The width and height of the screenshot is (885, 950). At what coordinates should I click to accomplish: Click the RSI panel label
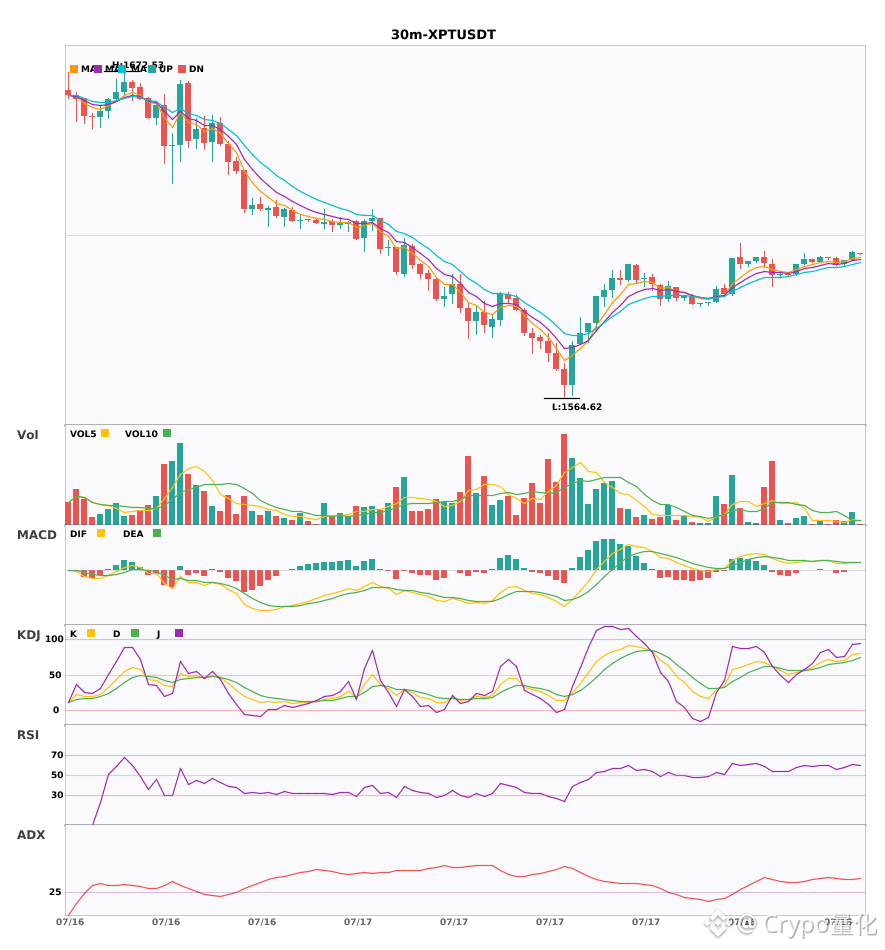pos(28,735)
